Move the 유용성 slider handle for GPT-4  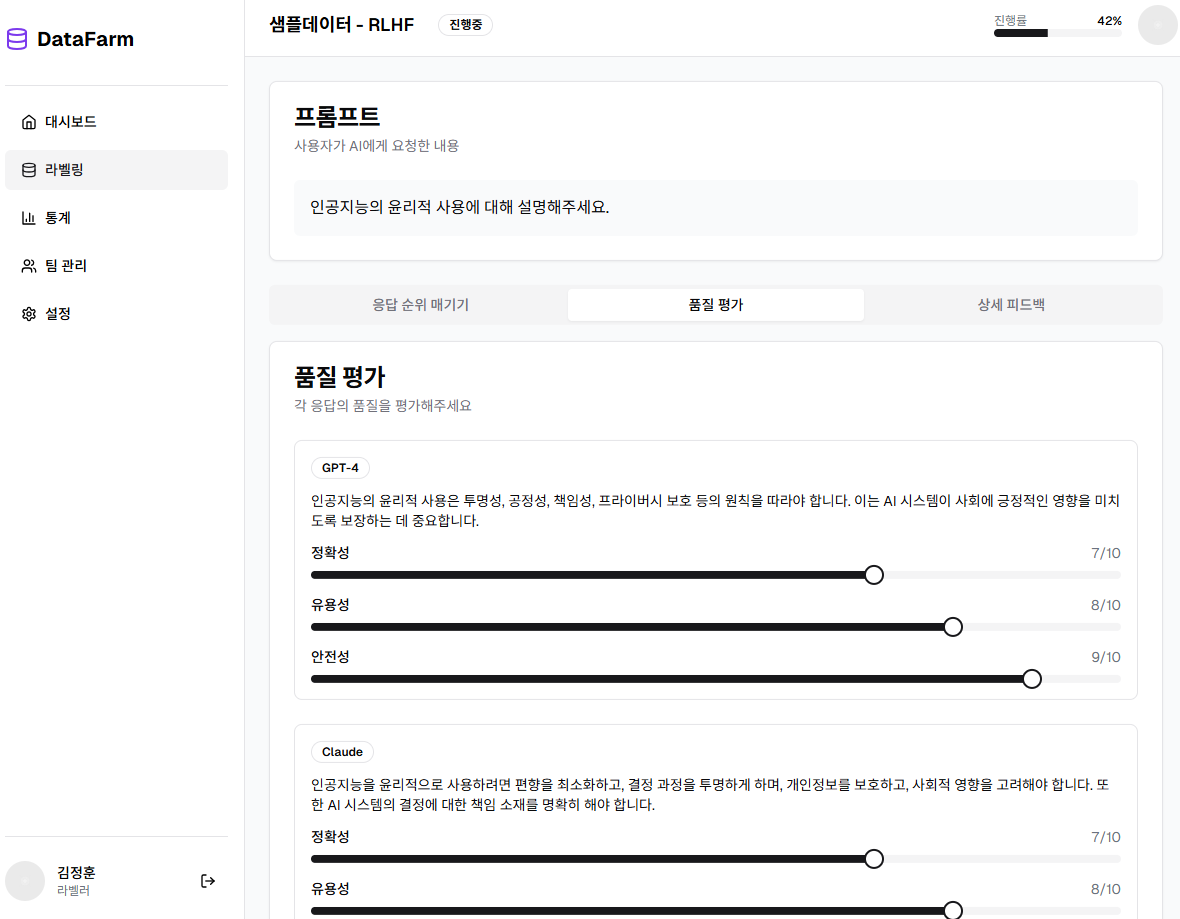tap(953, 626)
